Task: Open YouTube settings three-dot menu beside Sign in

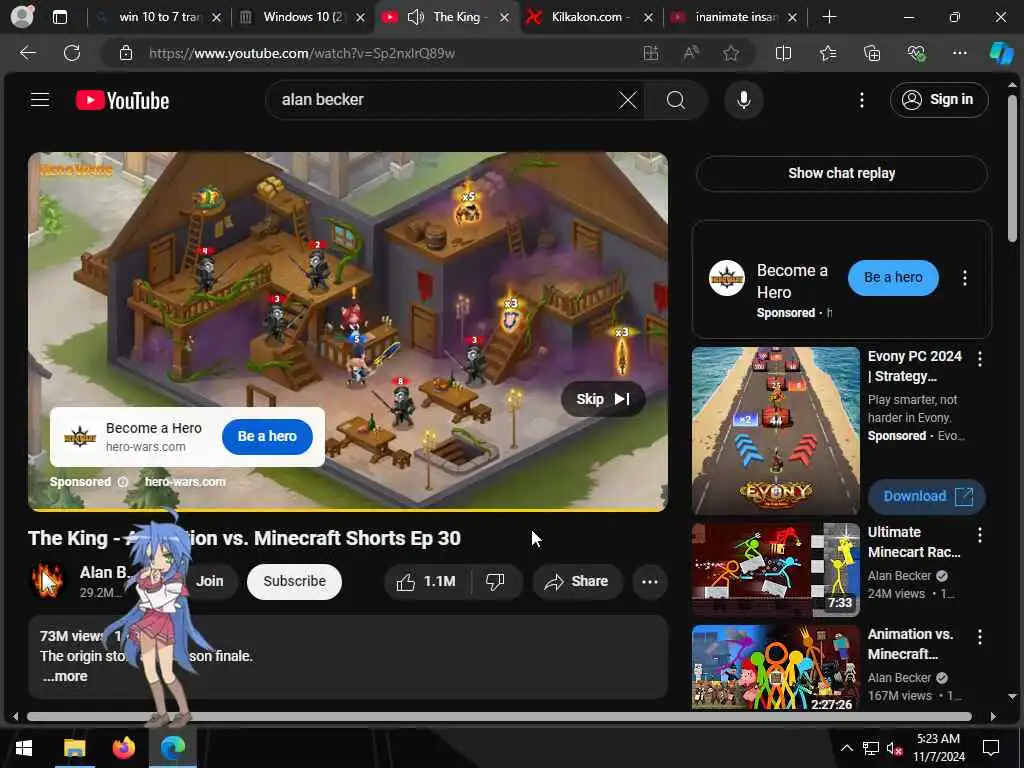Action: click(861, 101)
